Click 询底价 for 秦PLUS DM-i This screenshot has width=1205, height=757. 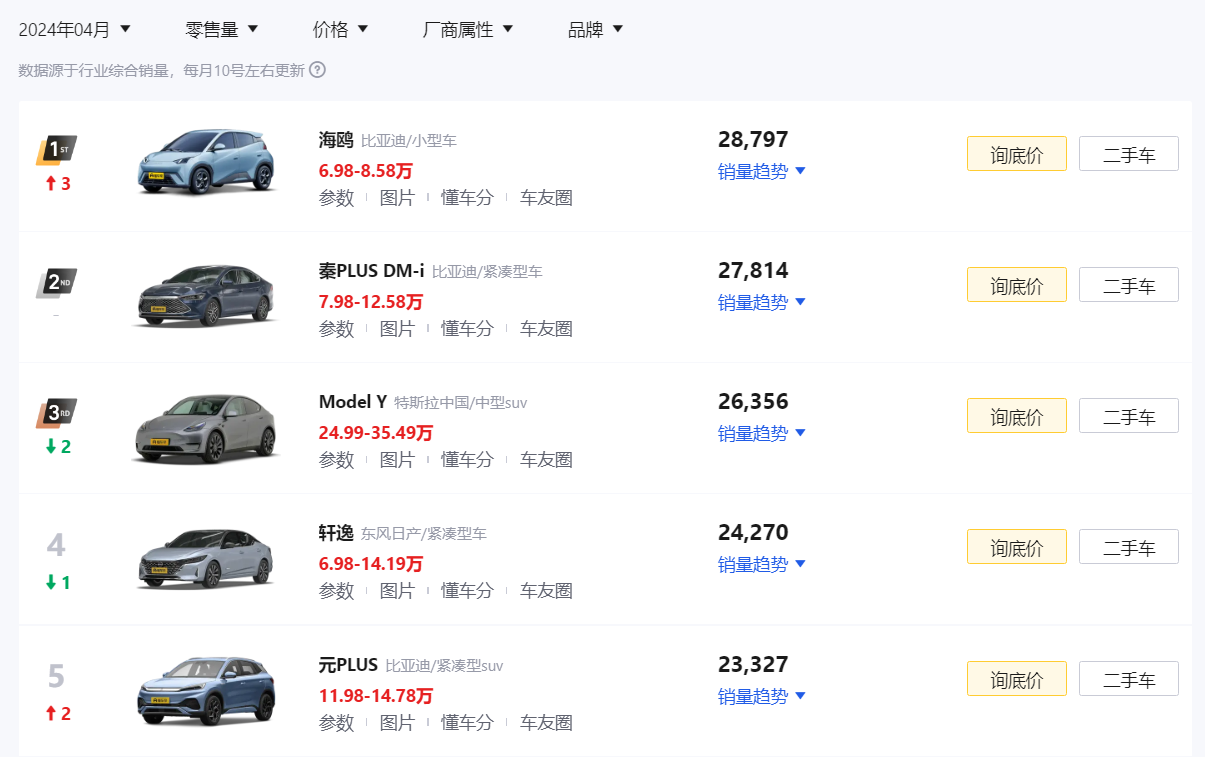click(x=1016, y=285)
